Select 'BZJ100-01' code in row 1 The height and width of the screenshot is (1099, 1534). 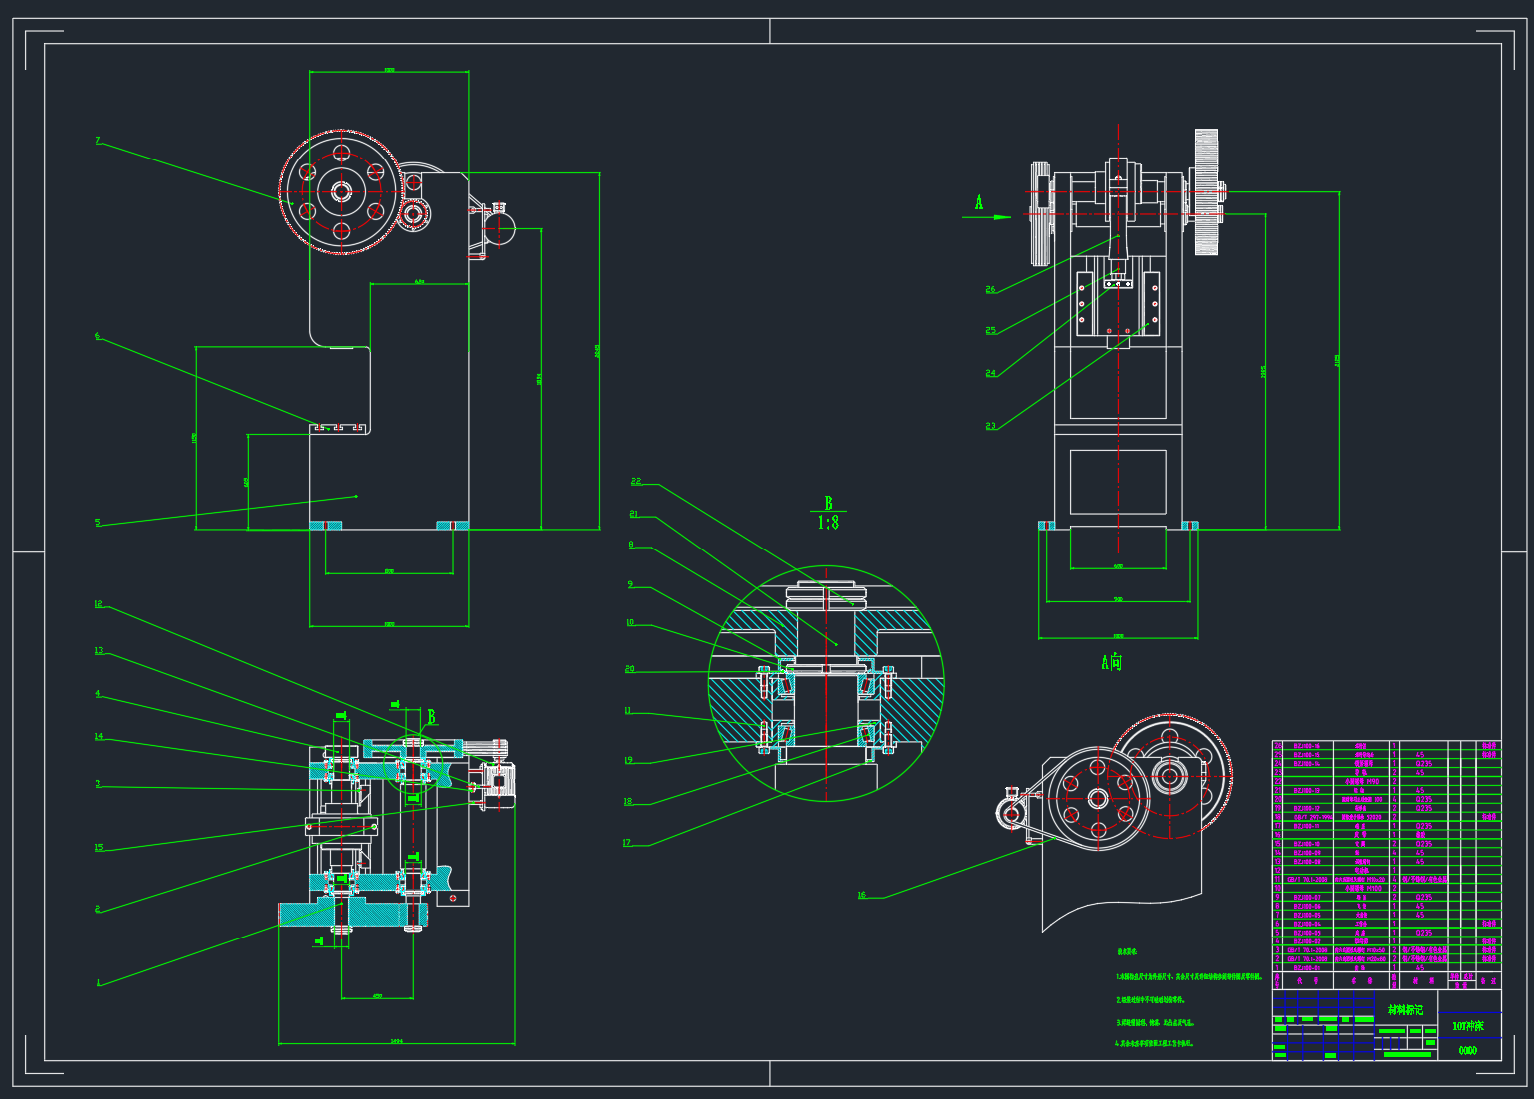(x=1307, y=968)
